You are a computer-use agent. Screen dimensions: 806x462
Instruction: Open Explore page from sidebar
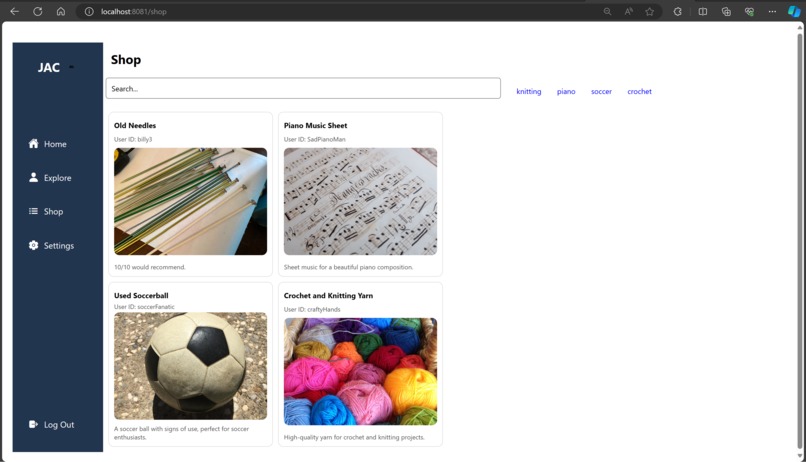(x=58, y=178)
